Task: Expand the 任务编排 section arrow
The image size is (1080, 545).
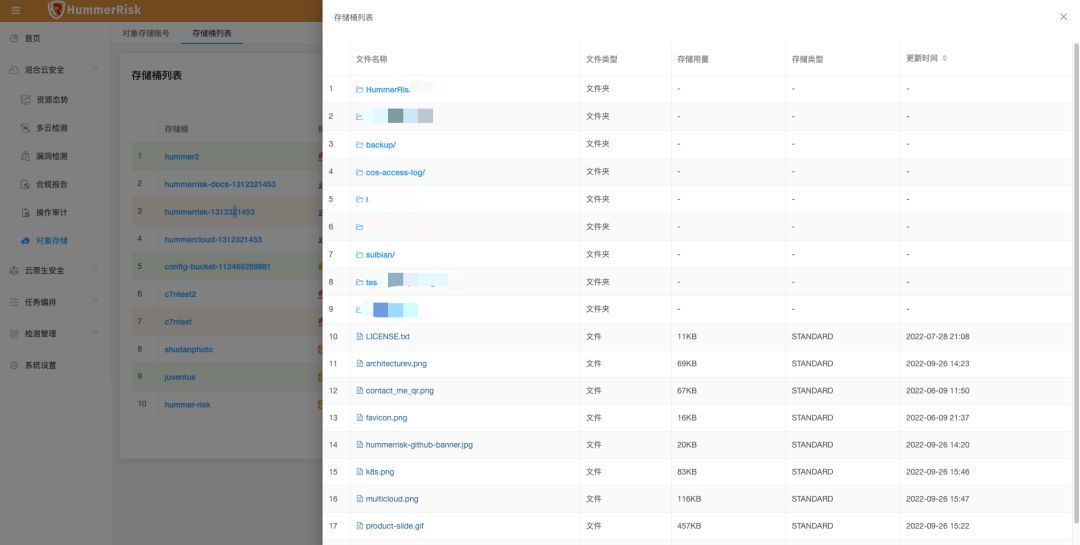Action: (95, 302)
